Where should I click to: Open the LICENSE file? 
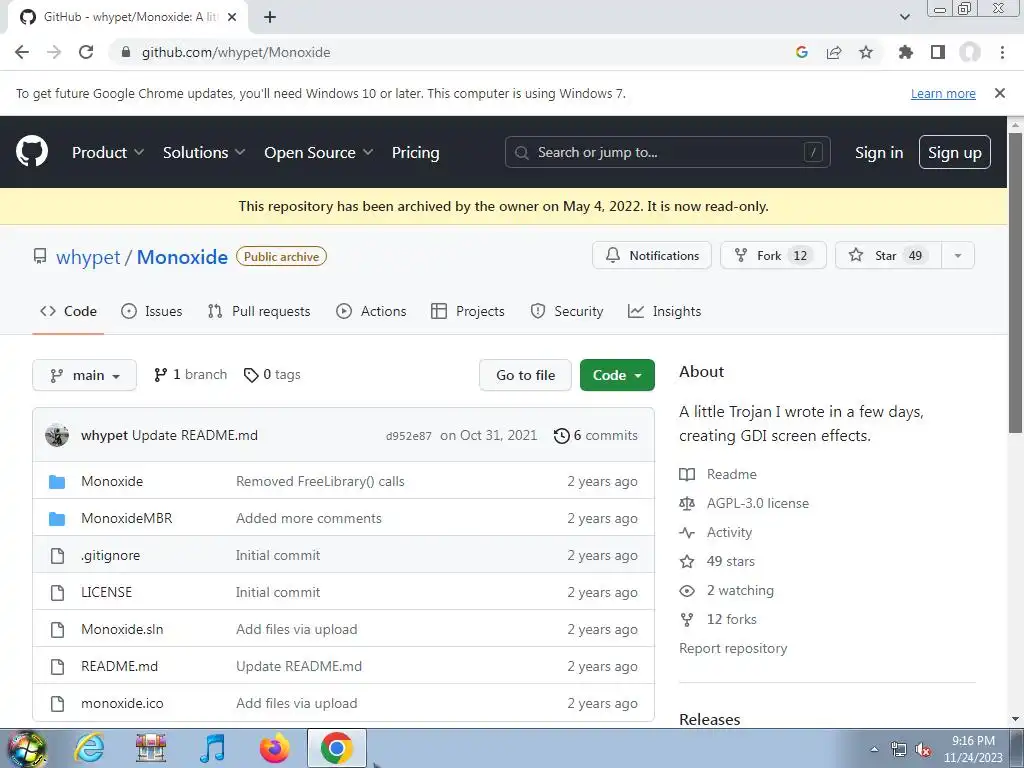106,592
